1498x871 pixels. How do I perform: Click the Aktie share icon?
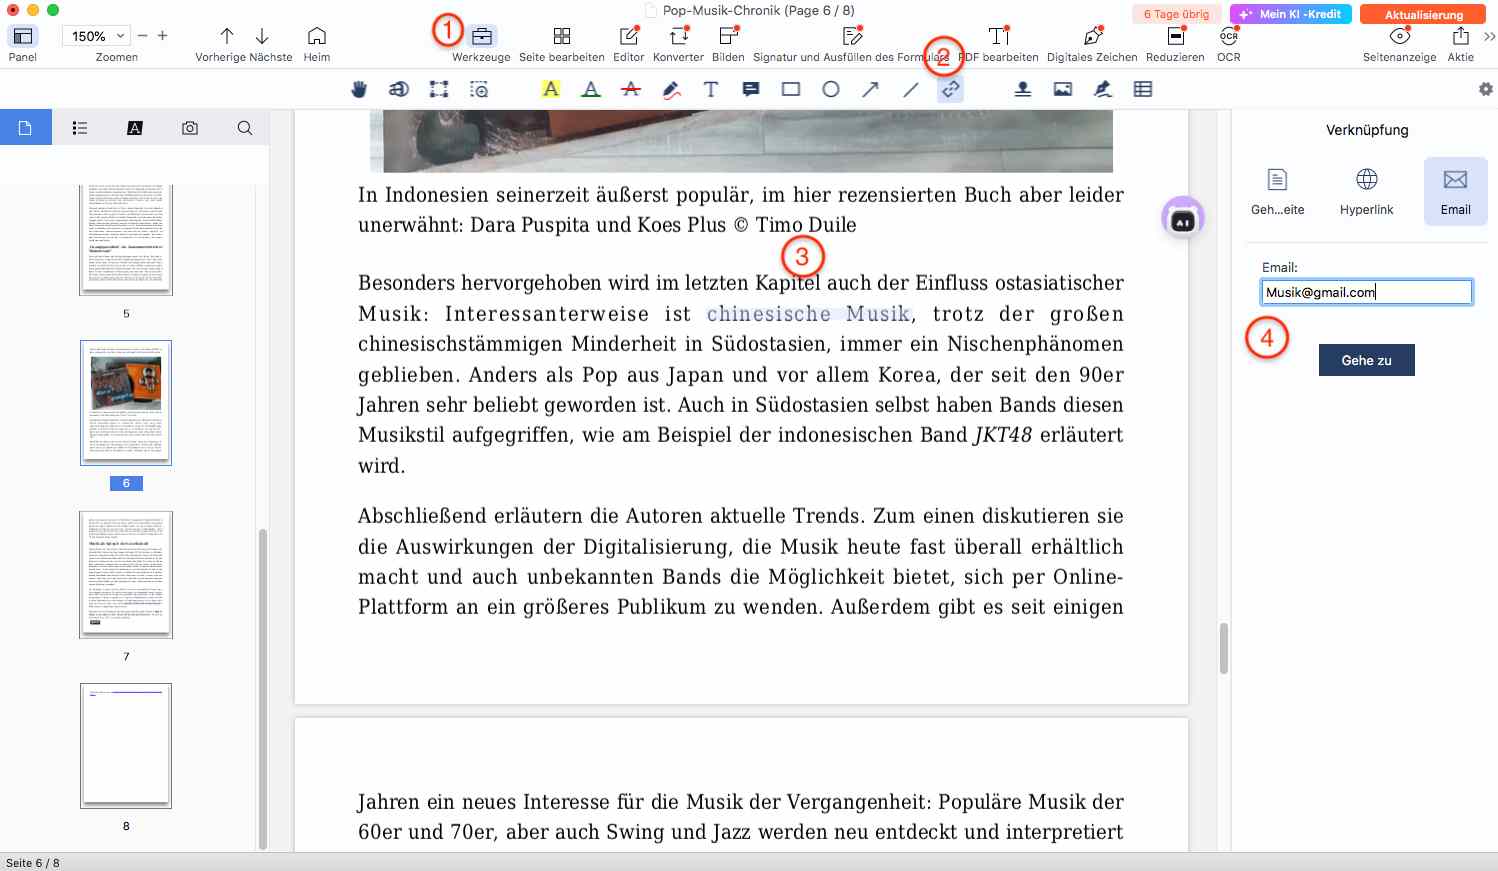[x=1461, y=36]
